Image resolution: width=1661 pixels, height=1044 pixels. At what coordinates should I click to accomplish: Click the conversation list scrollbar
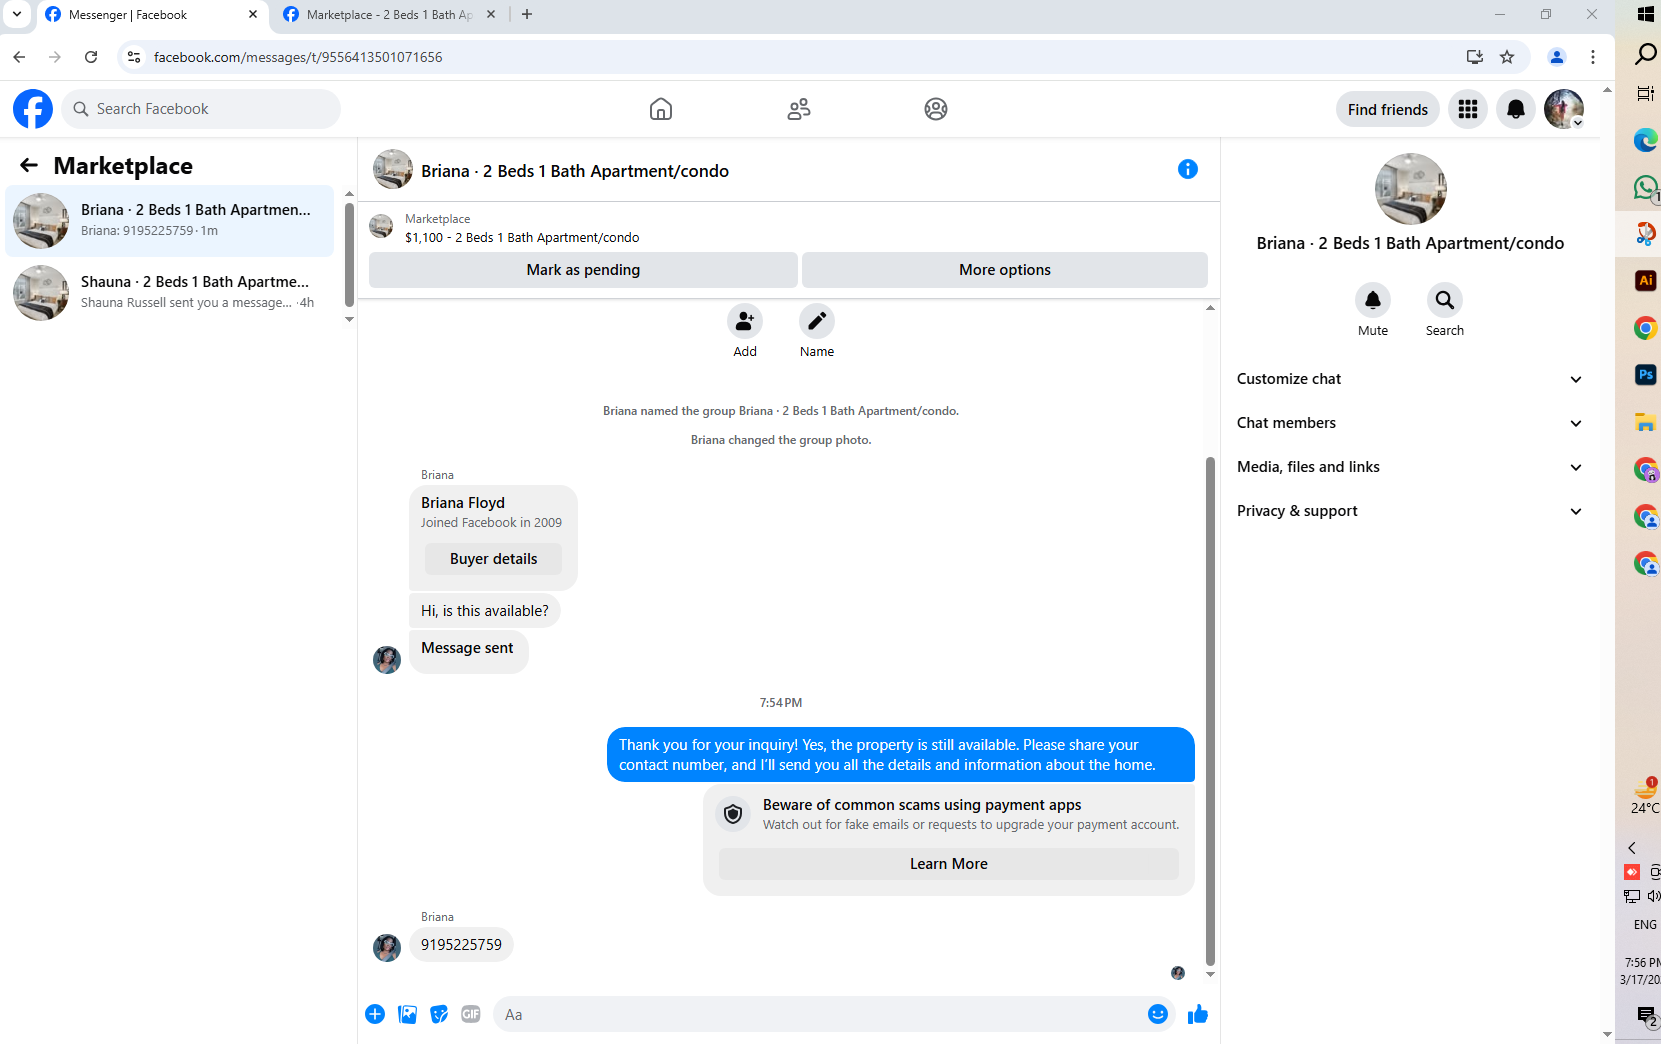pyautogui.click(x=349, y=254)
